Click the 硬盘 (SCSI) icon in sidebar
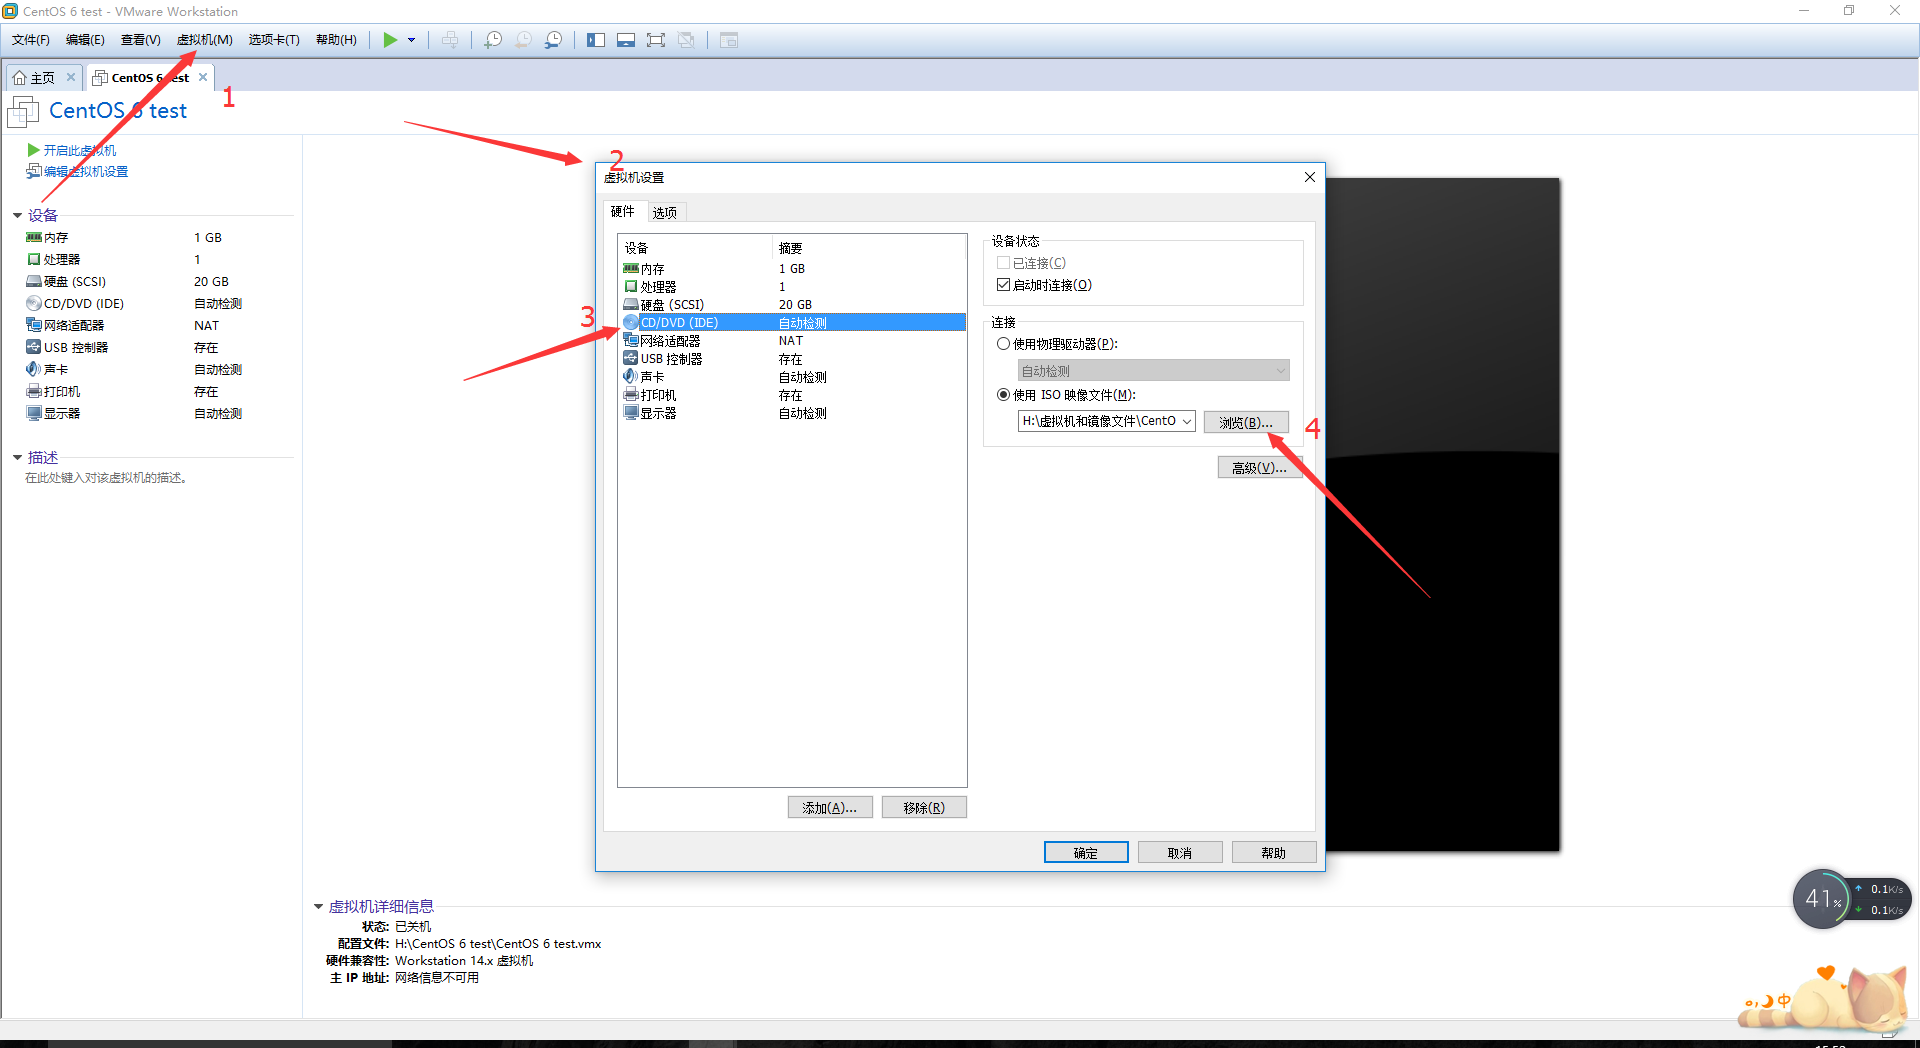 [x=34, y=282]
